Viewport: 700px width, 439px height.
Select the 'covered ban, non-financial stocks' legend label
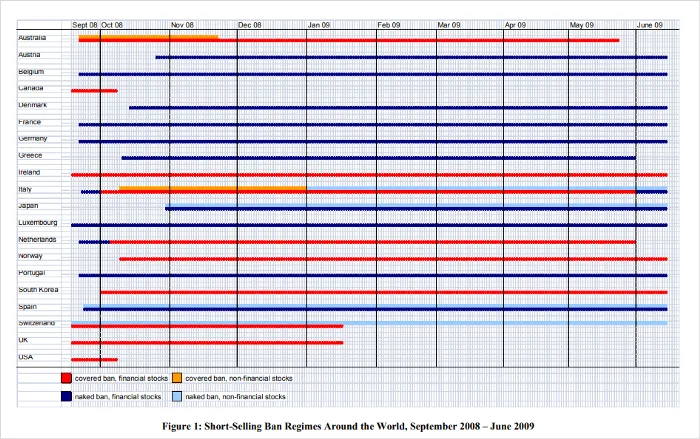click(x=239, y=378)
